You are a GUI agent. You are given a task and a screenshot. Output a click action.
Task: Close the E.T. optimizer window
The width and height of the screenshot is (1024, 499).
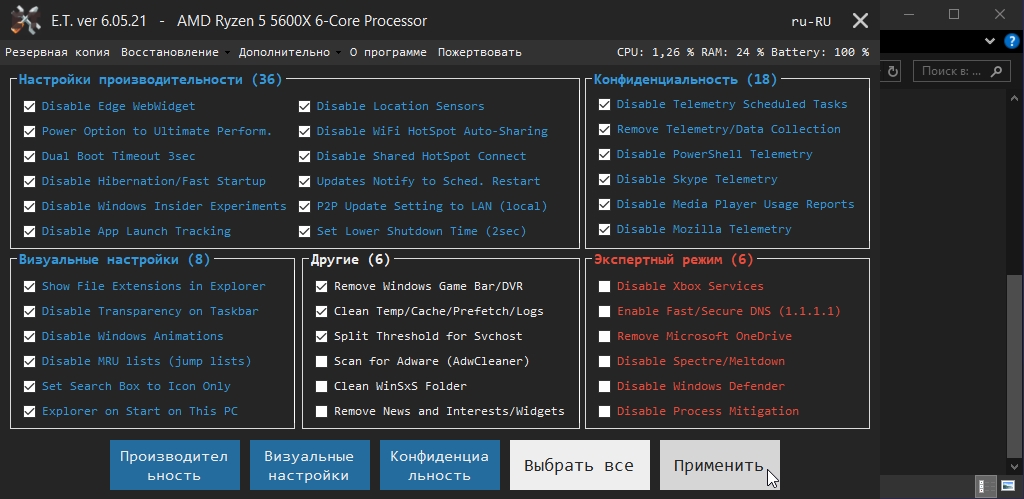pyautogui.click(x=860, y=21)
